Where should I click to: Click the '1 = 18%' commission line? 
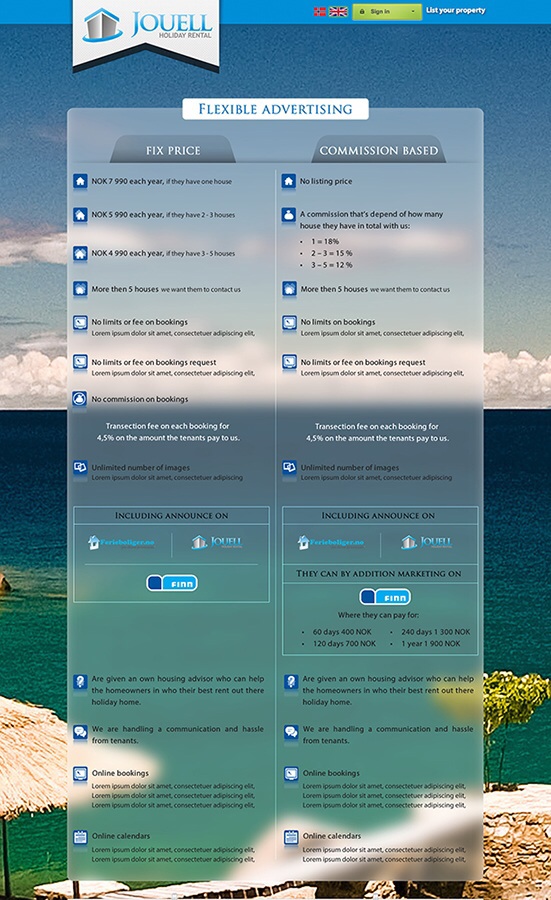[325, 242]
